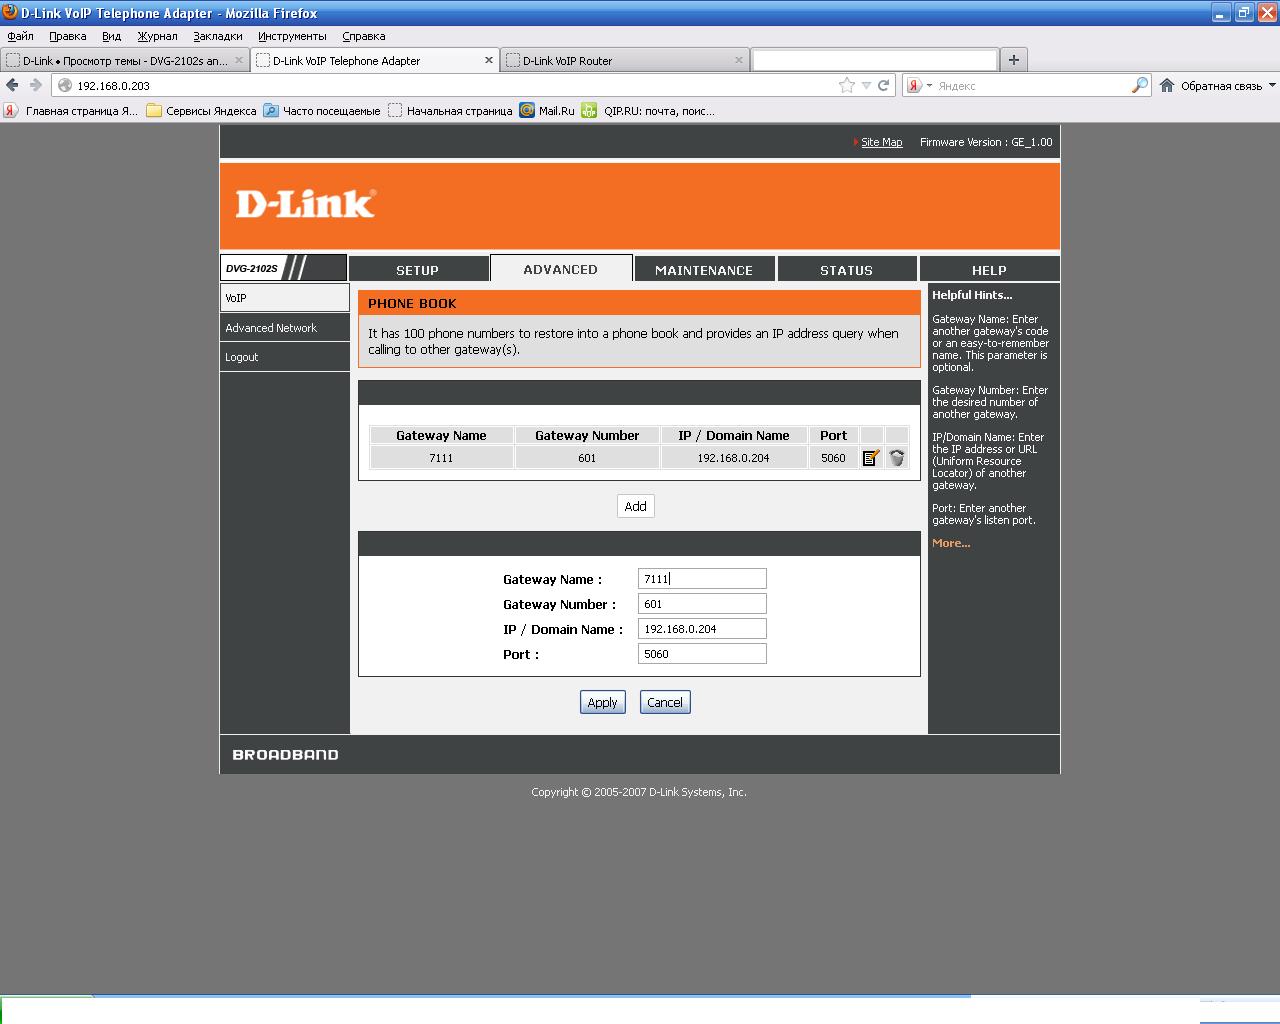The height and width of the screenshot is (1024, 1280).
Task: Open the STATUS tab
Action: coord(847,270)
